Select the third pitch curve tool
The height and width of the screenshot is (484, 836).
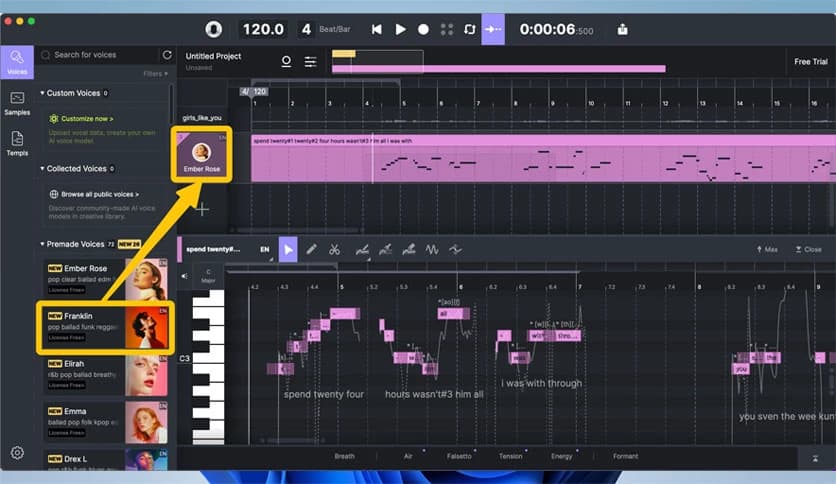click(x=409, y=249)
